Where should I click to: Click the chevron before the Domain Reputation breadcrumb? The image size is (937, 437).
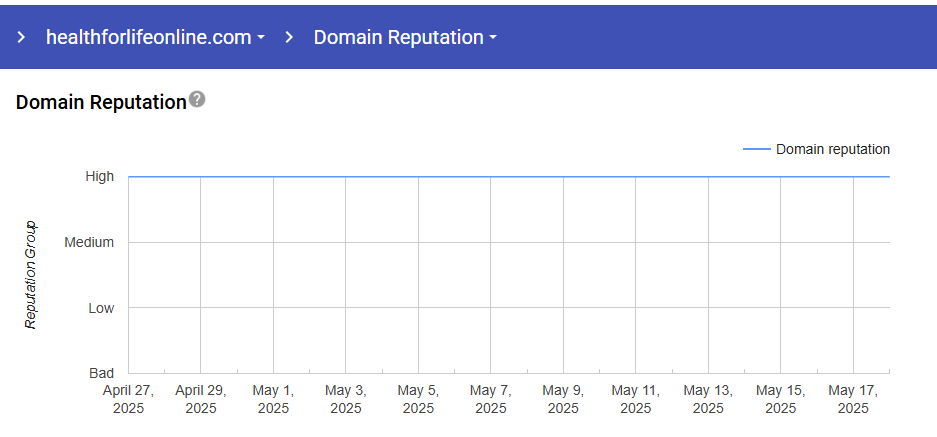(289, 38)
